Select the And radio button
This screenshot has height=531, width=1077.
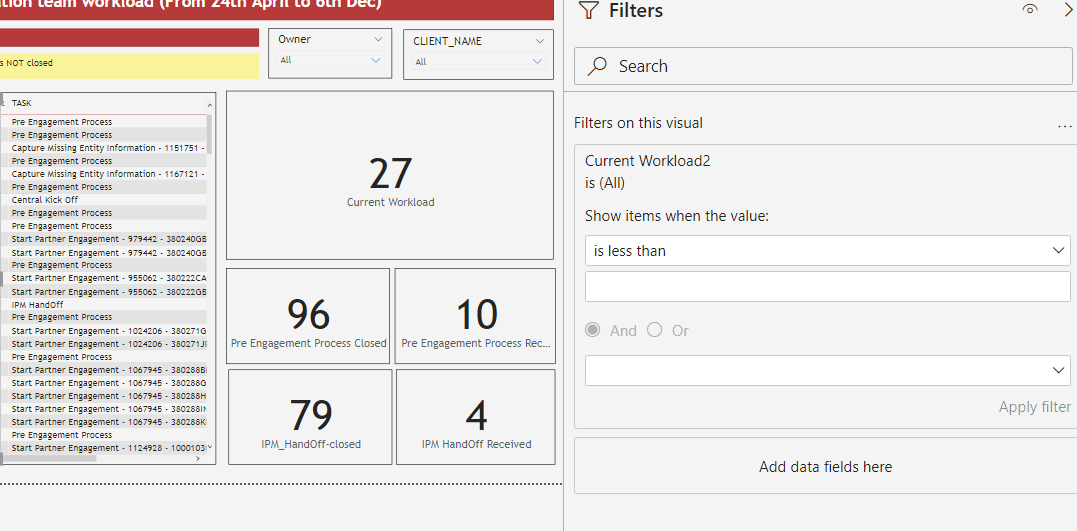(592, 330)
